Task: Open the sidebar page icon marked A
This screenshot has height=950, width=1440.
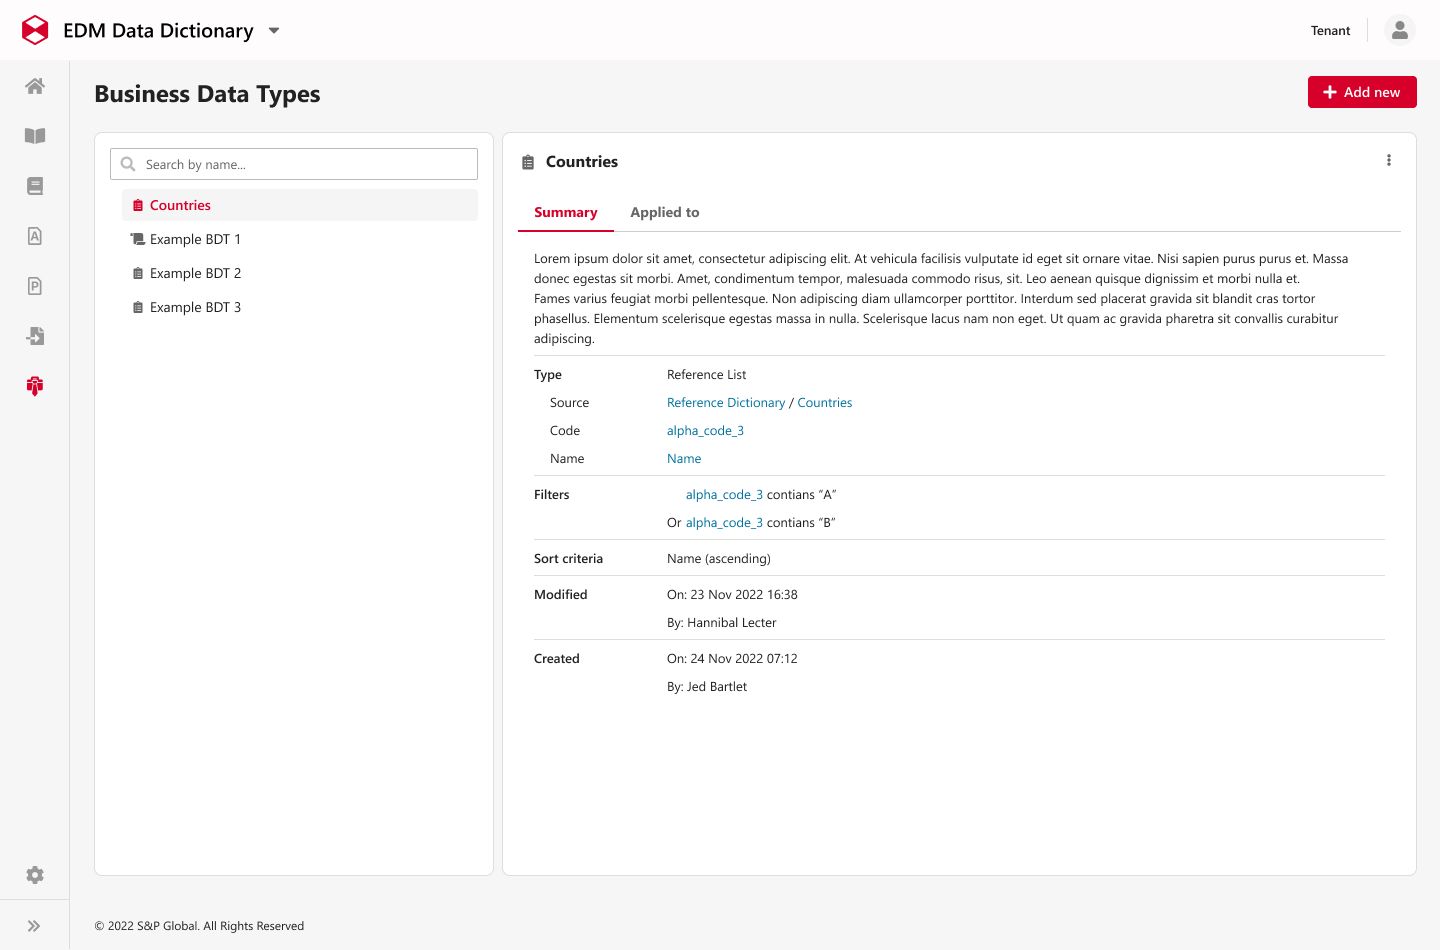Action: coord(35,236)
